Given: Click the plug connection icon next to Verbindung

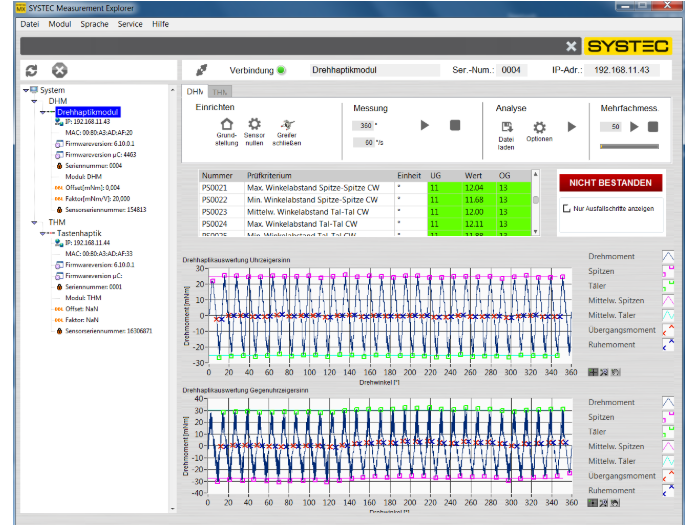Looking at the screenshot, I should point(201,70).
